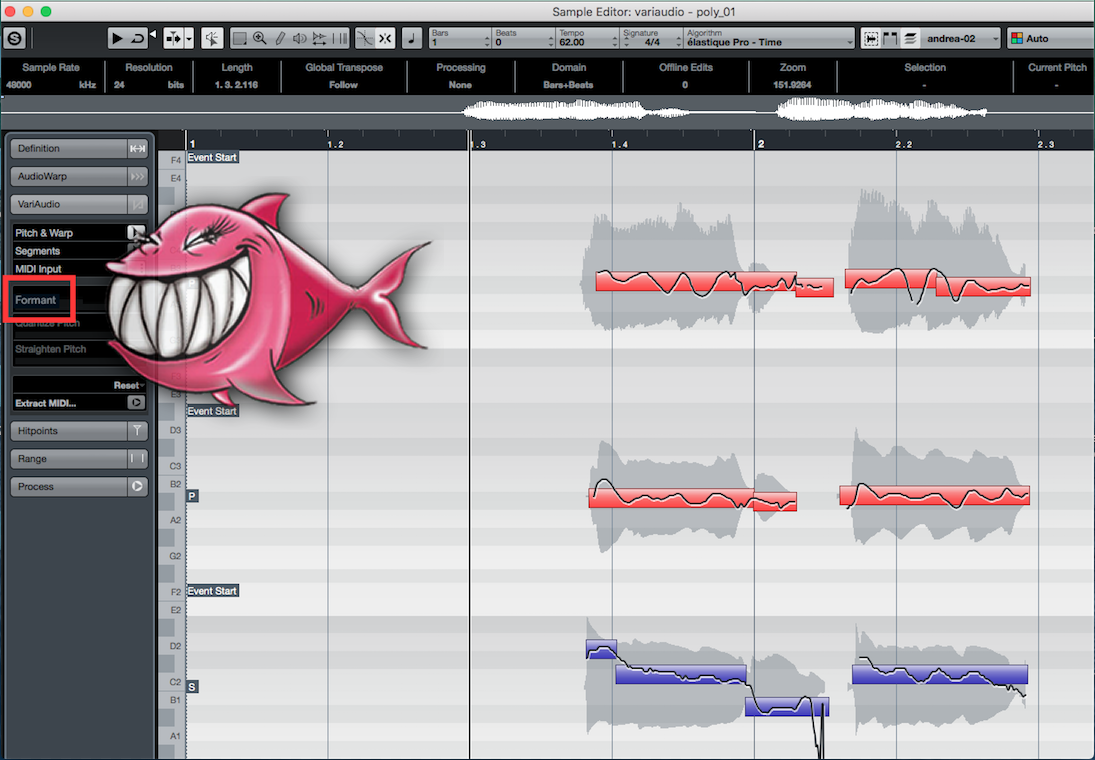
Task: Click the Event Start marker near D3
Action: point(212,411)
